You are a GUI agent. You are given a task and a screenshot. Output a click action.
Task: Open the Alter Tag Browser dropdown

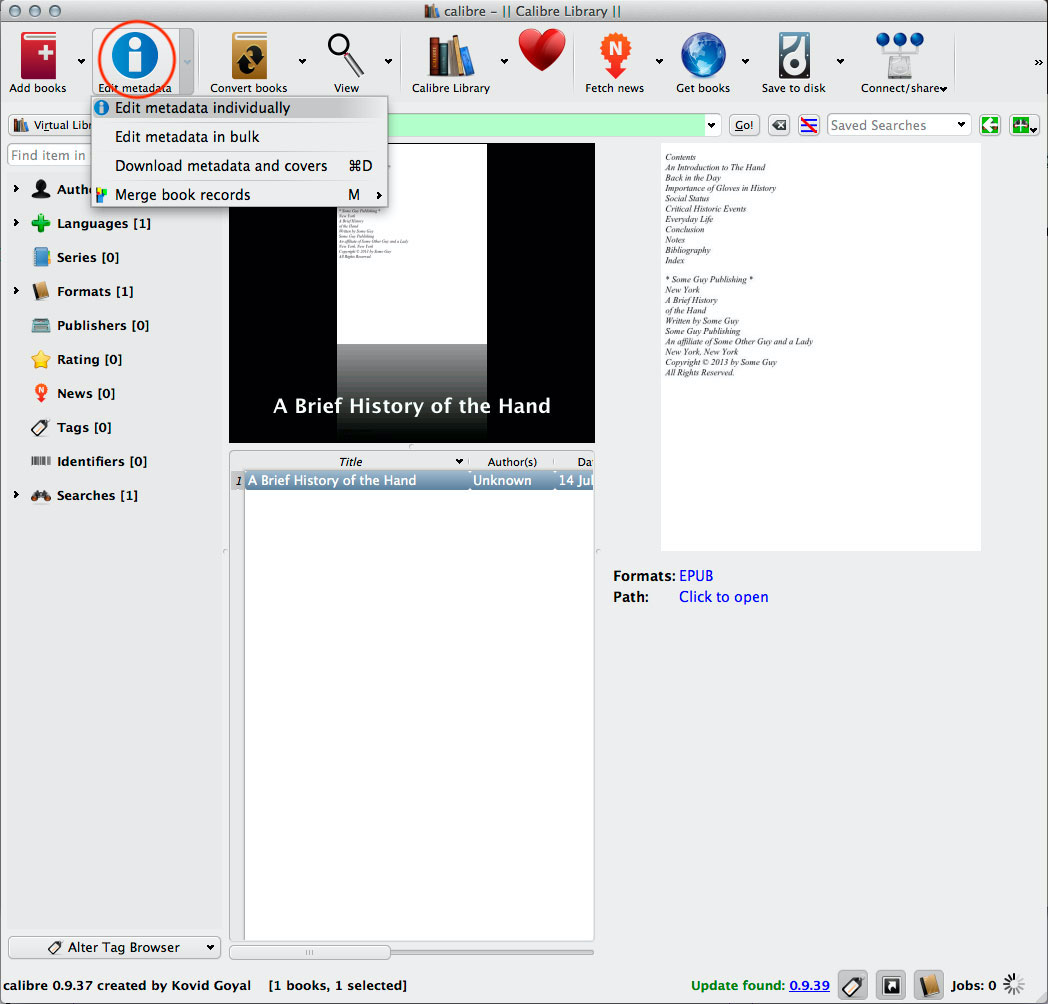[114, 947]
